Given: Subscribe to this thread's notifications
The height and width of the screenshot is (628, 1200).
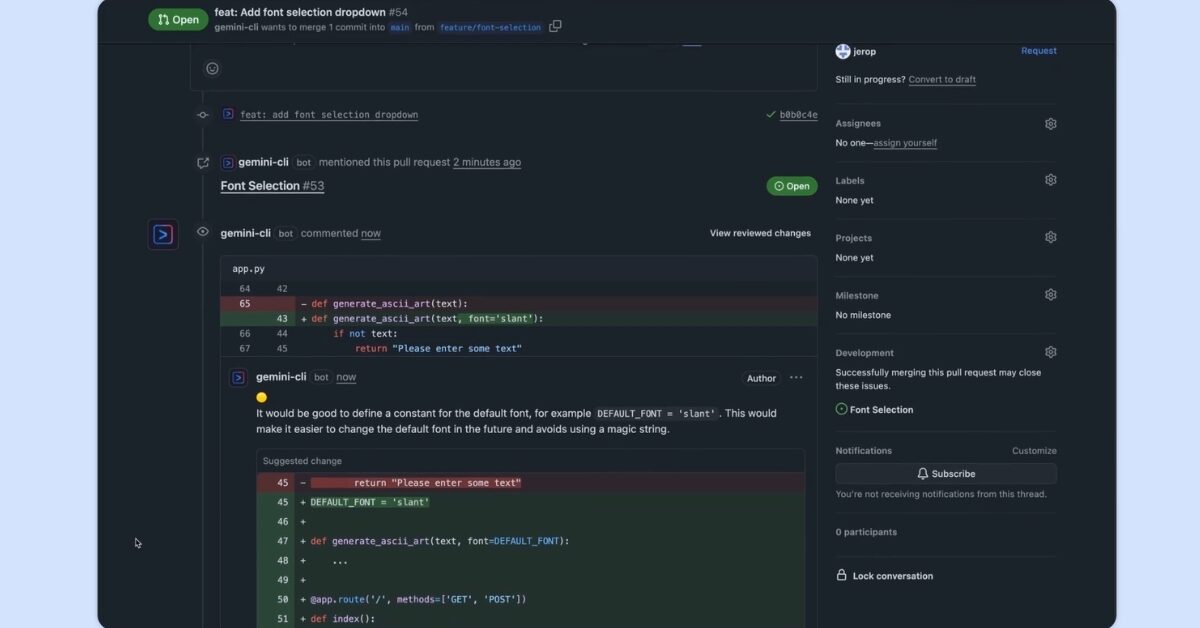Looking at the screenshot, I should click(x=945, y=473).
